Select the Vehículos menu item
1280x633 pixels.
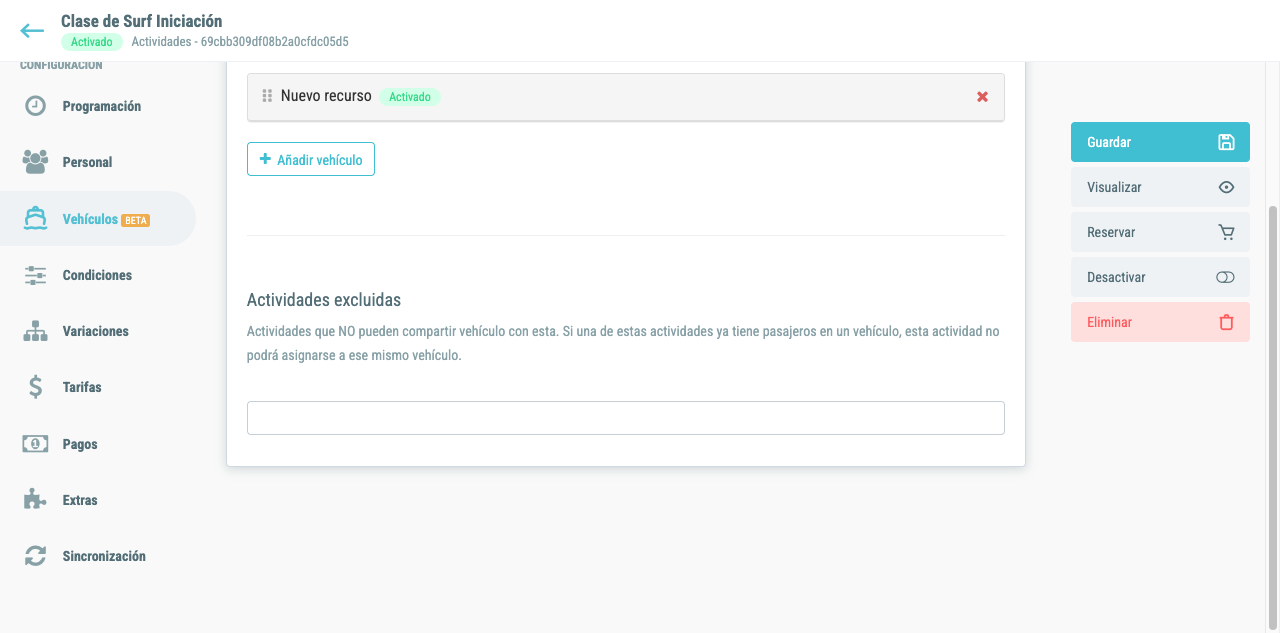(98, 219)
